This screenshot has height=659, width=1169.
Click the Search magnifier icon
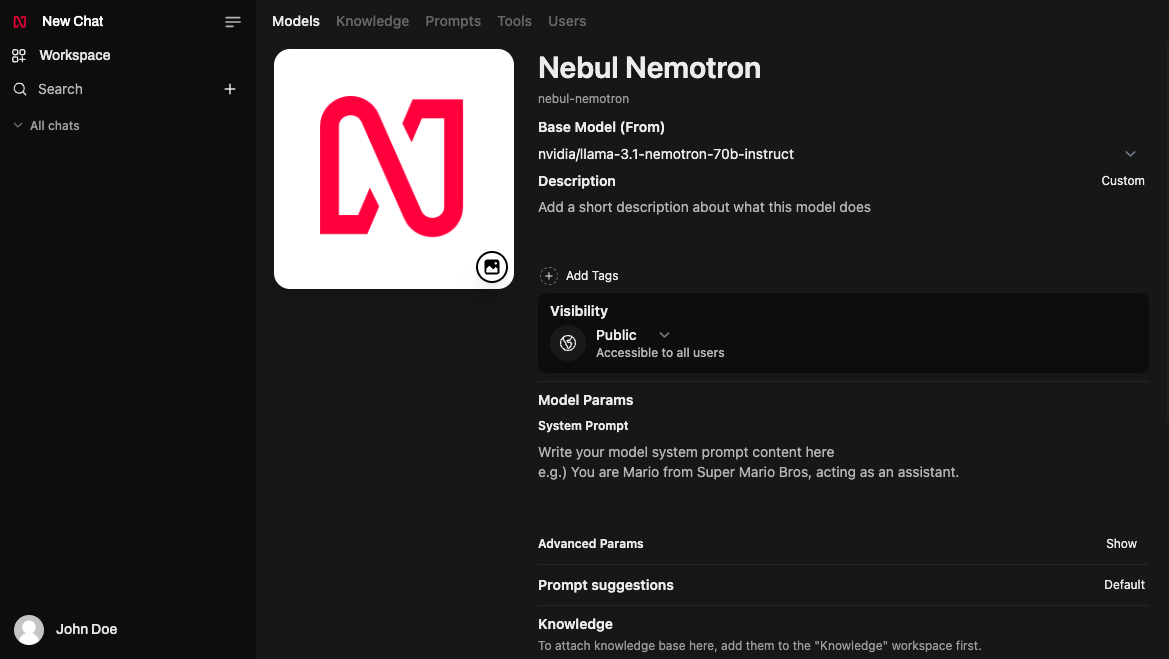20,89
